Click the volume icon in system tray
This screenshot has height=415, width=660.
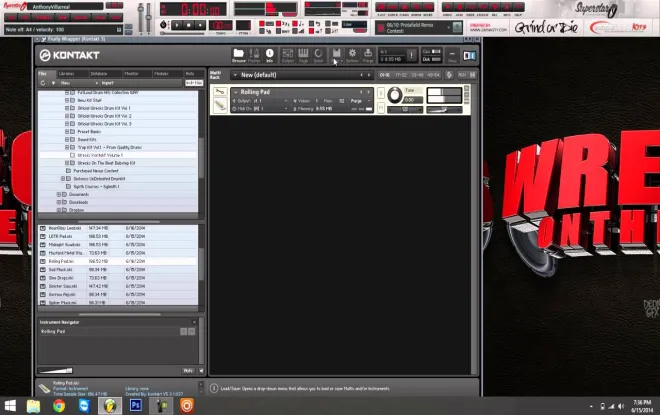click(620, 406)
